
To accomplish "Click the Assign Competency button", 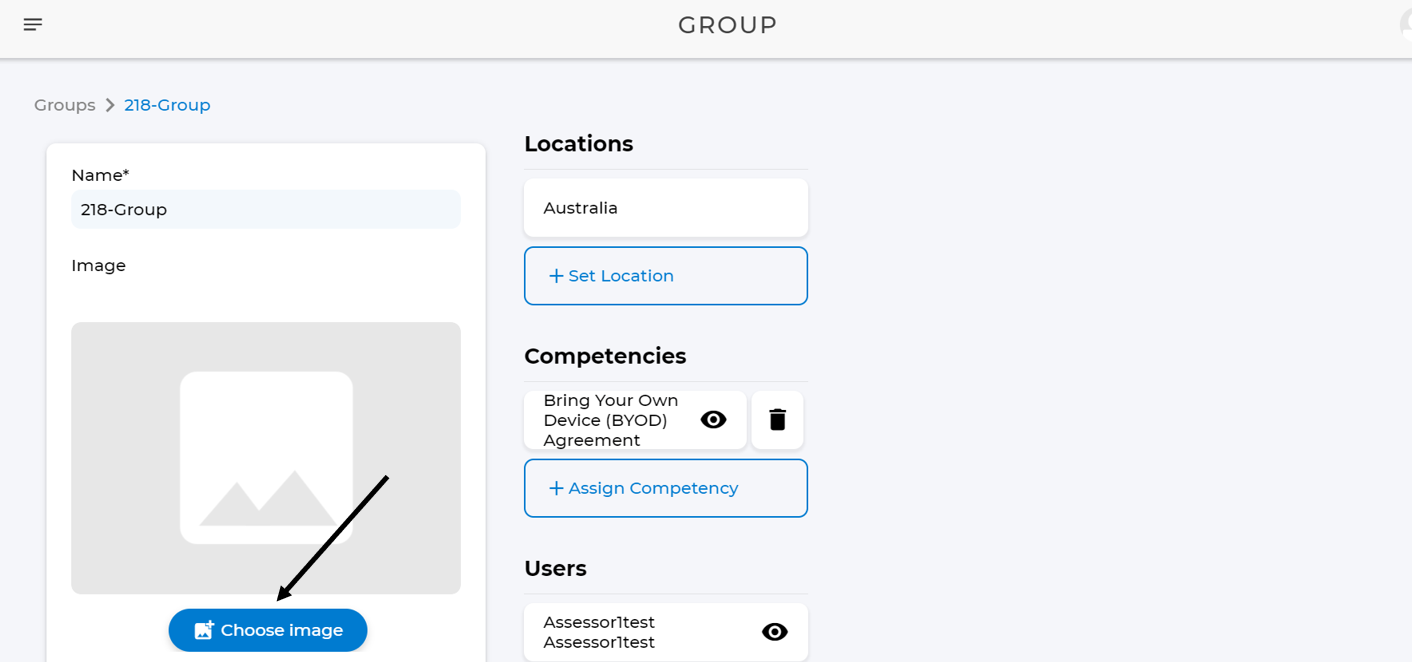I will [666, 488].
